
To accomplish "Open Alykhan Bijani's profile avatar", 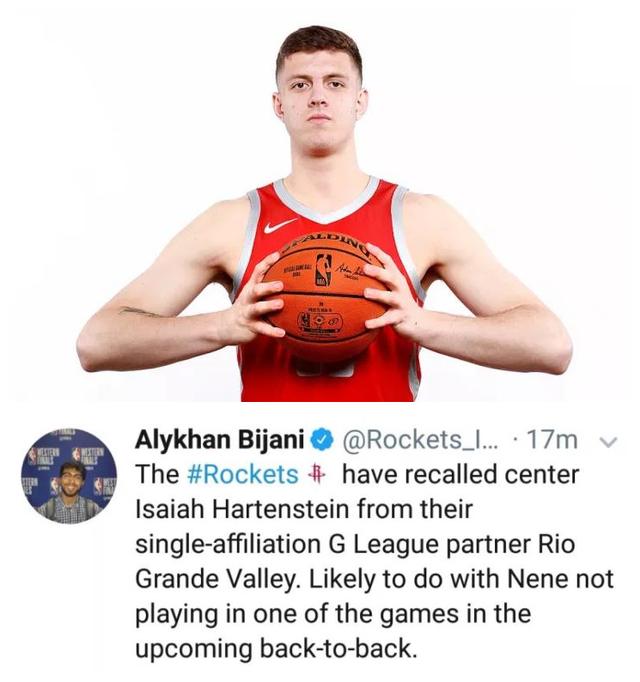I will pyautogui.click(x=69, y=476).
